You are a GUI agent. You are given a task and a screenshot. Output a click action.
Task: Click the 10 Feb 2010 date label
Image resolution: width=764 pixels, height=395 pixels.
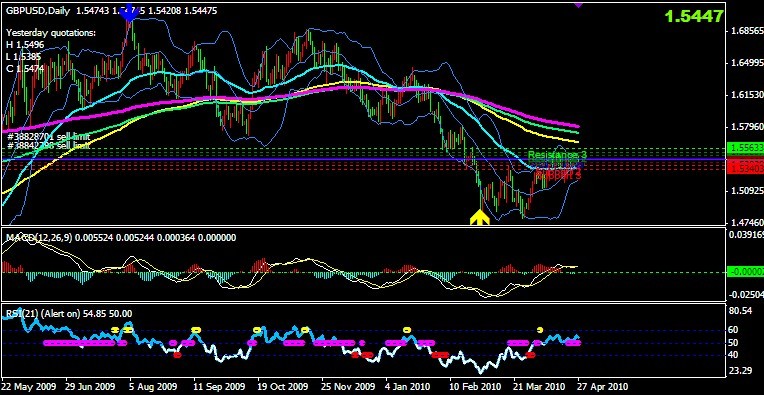(476, 386)
